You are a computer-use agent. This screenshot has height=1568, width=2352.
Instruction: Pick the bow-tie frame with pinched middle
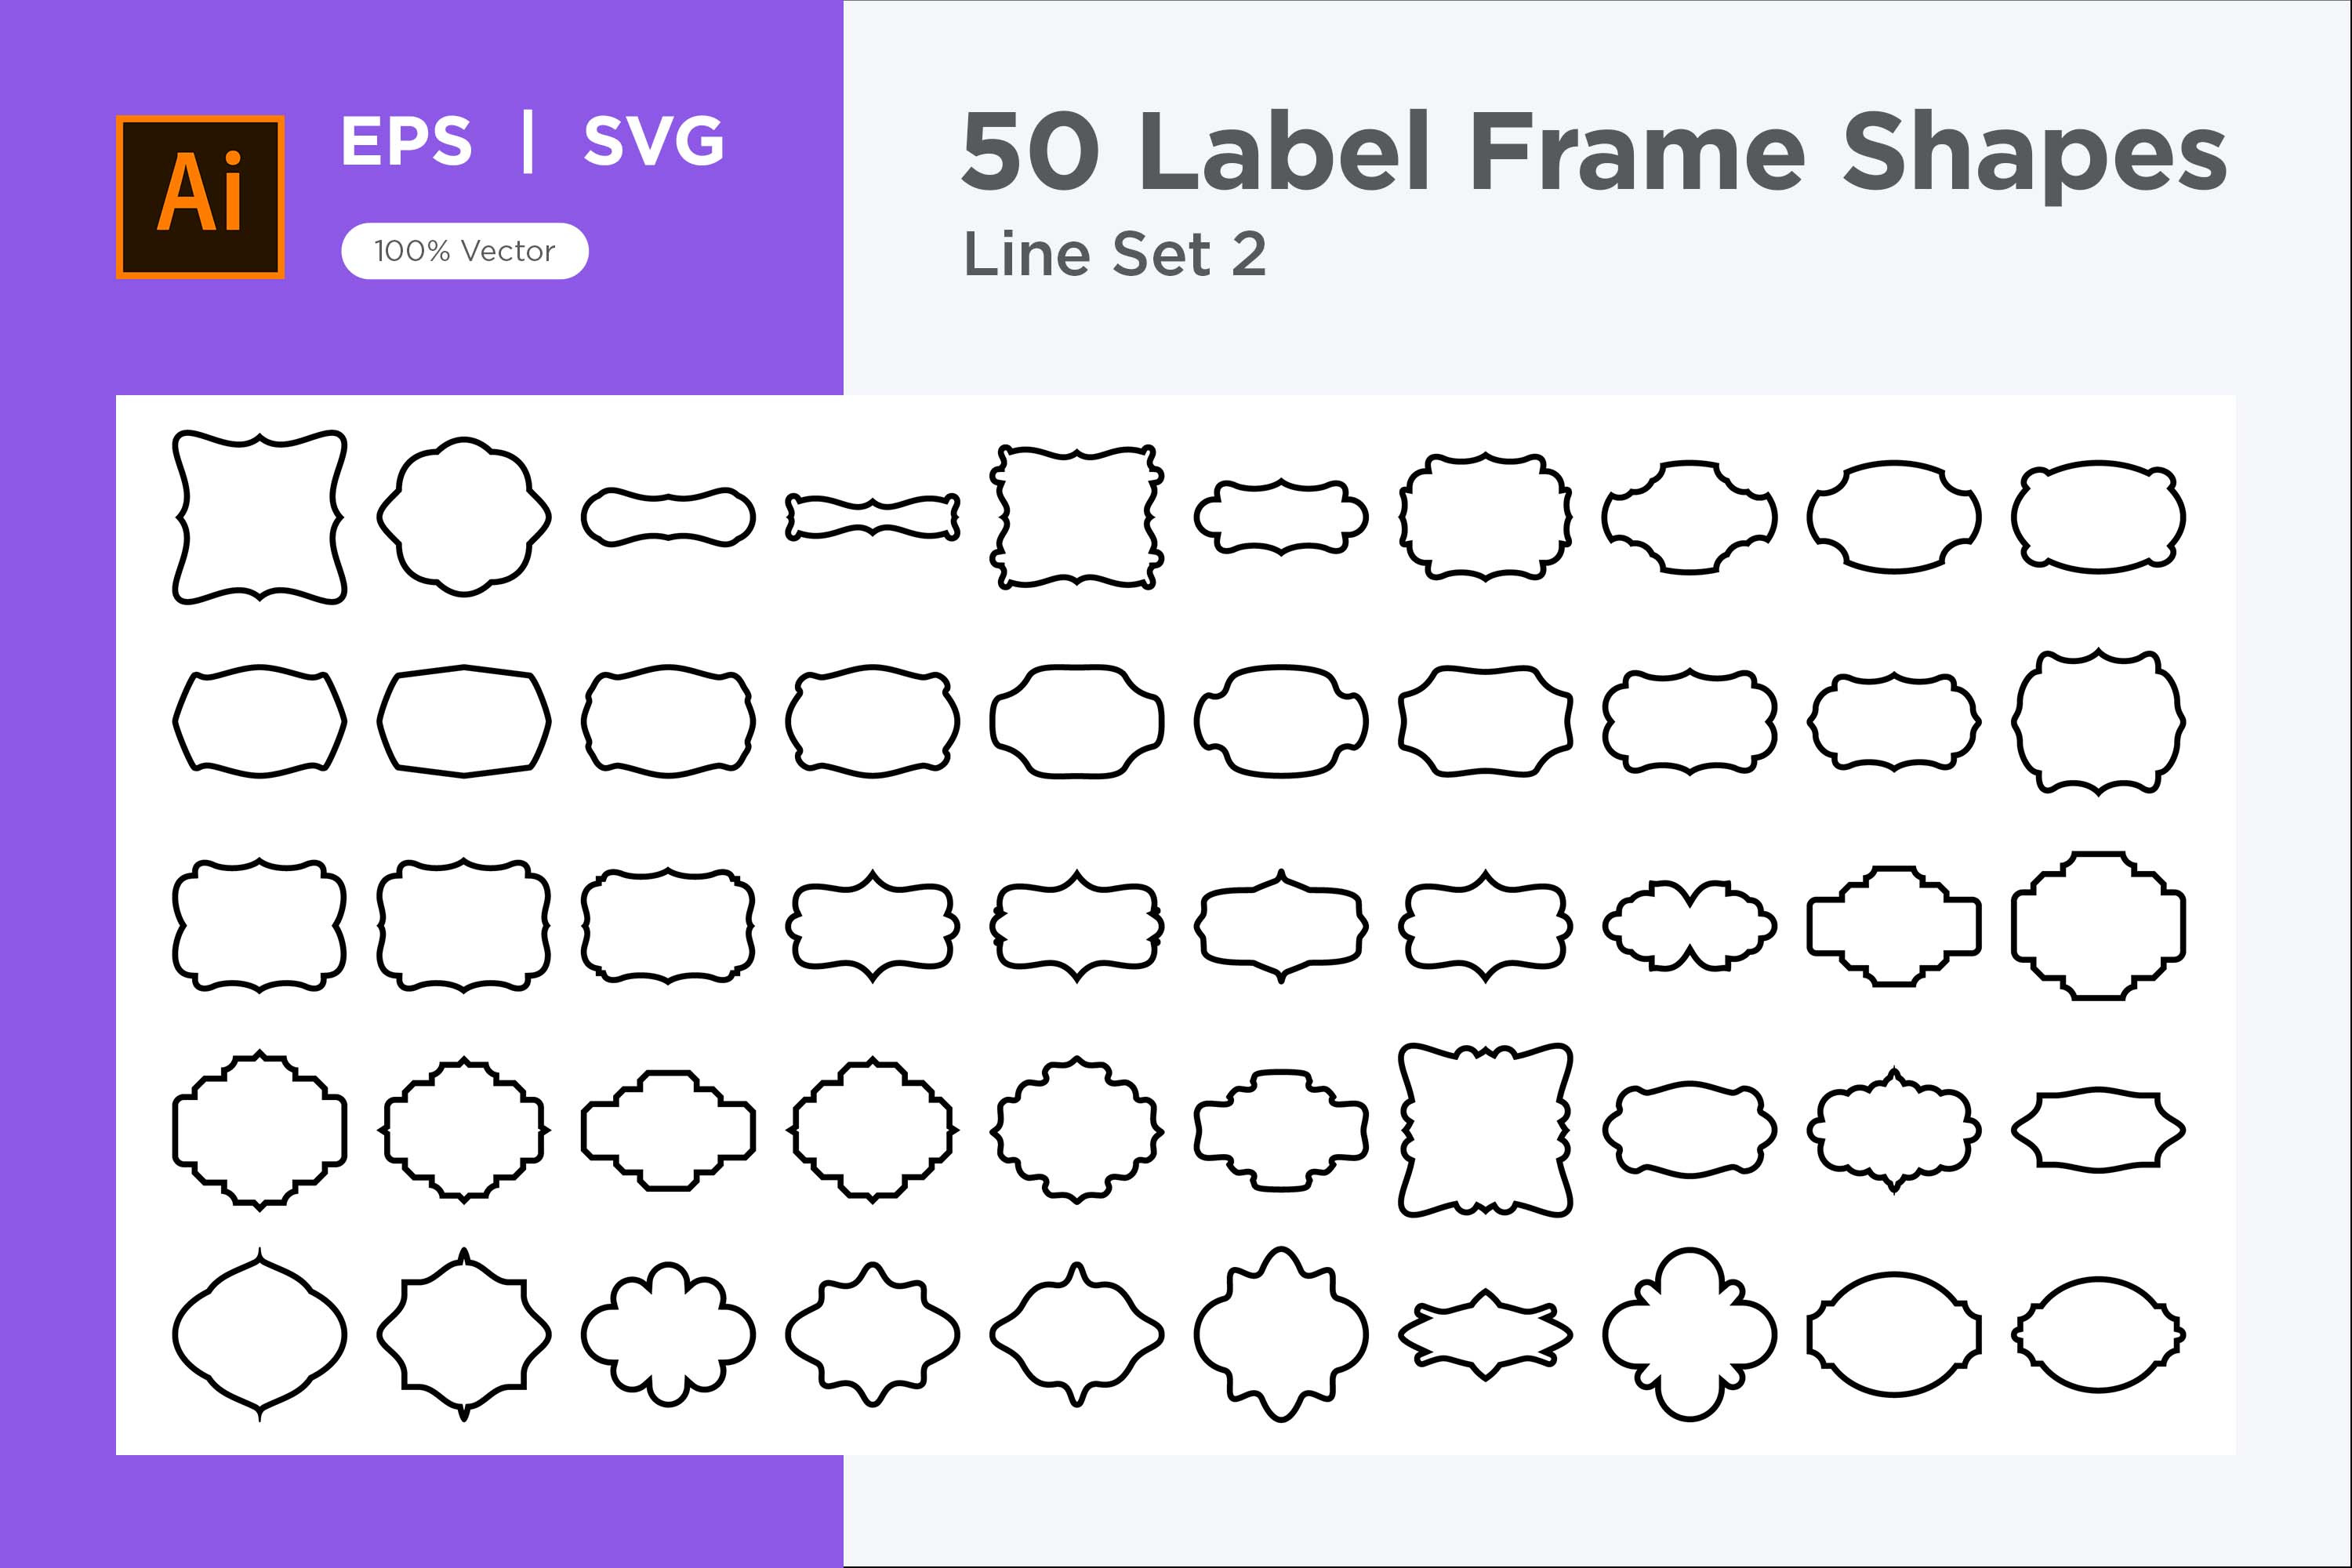pos(1689,925)
